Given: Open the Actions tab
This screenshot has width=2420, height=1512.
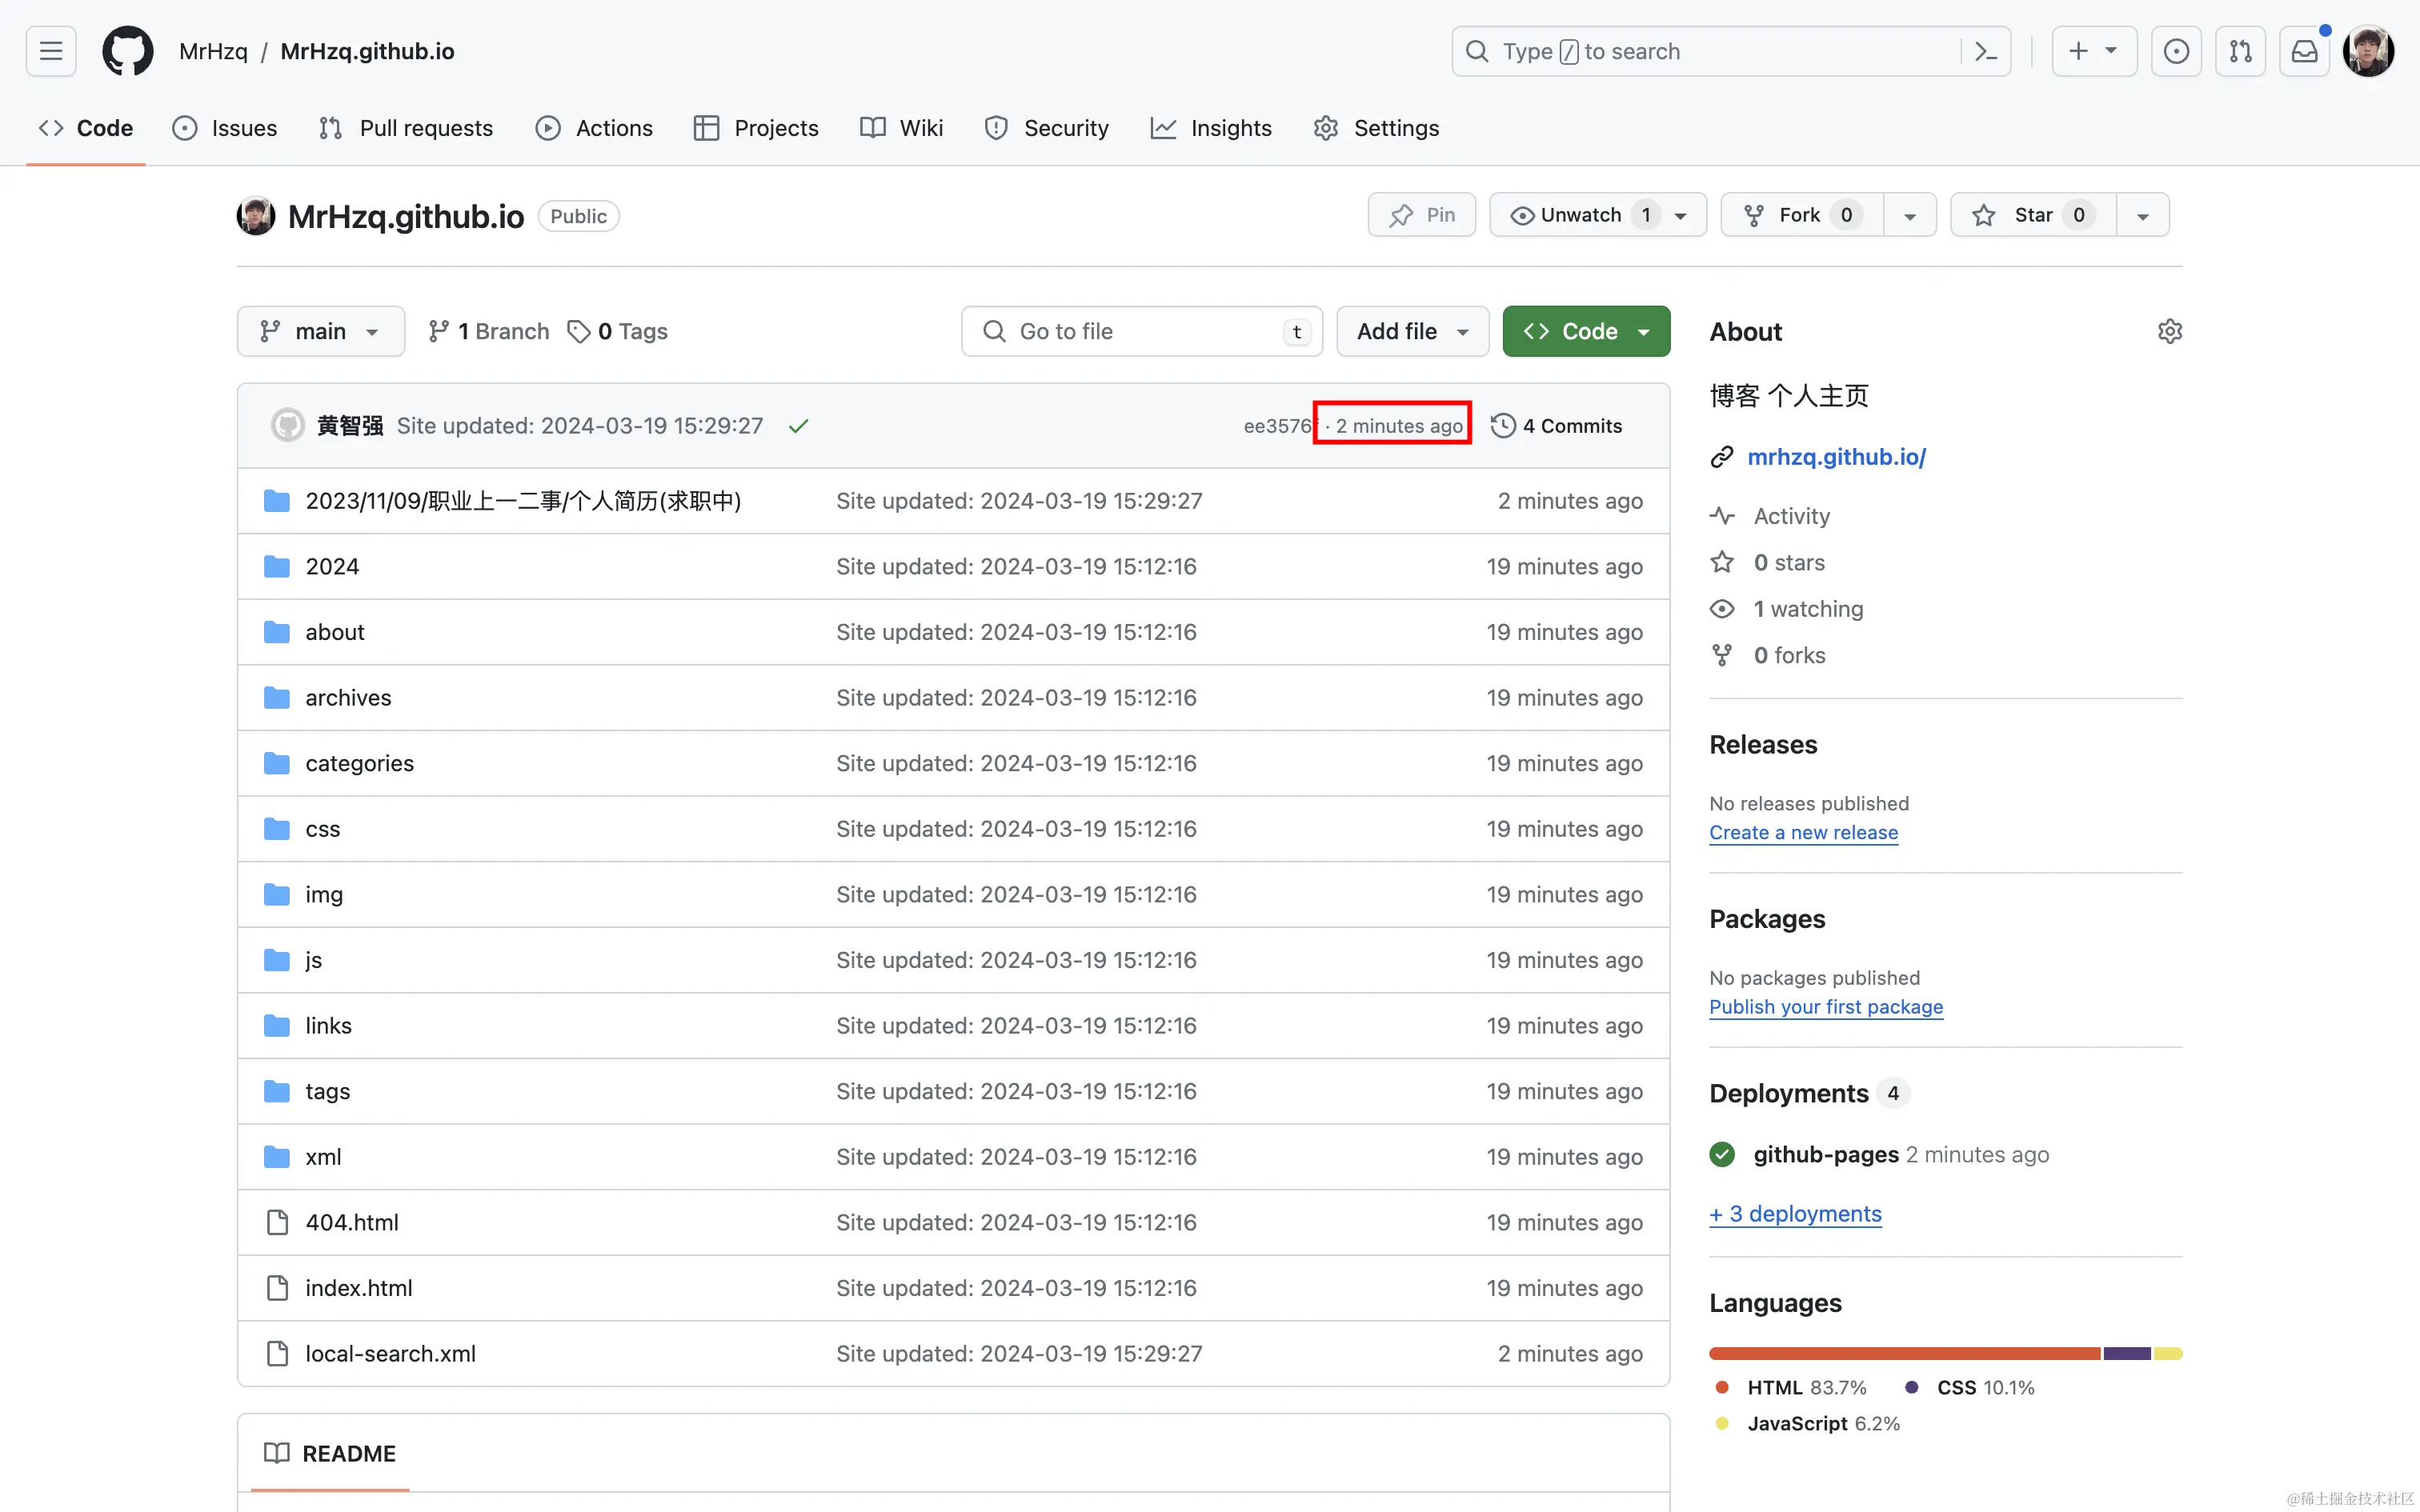Looking at the screenshot, I should [x=594, y=128].
